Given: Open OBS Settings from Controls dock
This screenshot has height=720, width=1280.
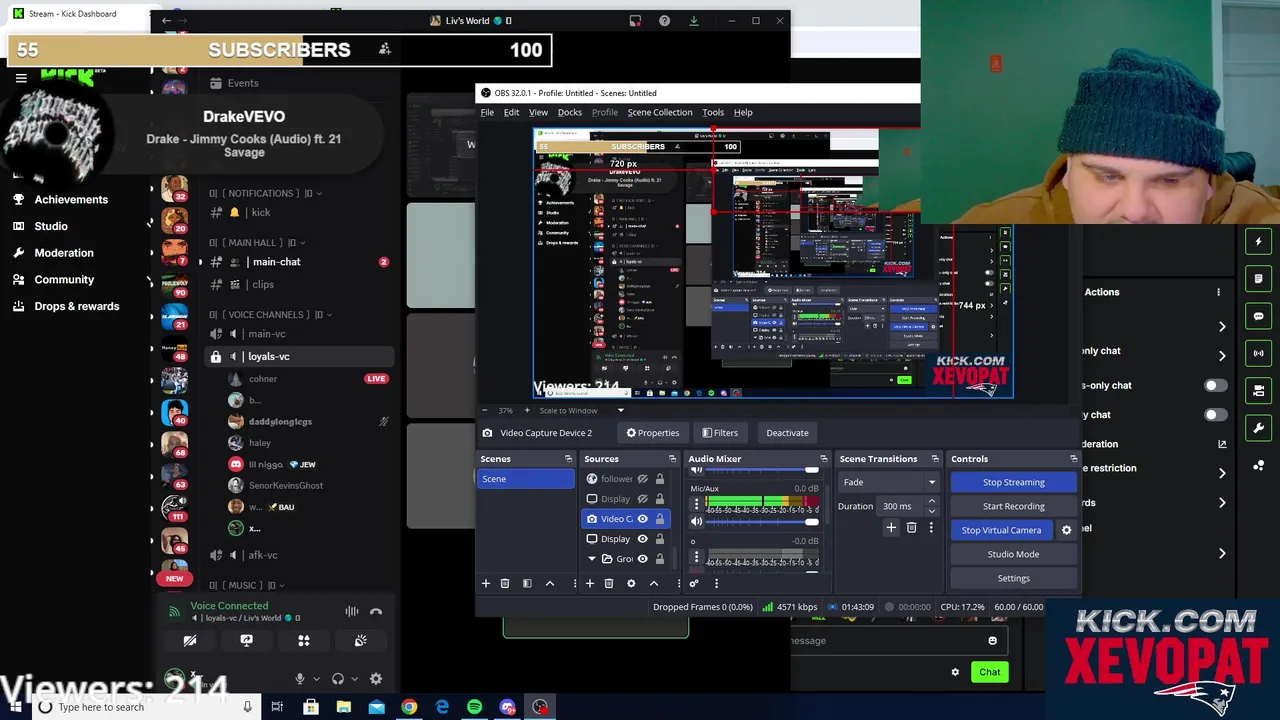Looking at the screenshot, I should 1013,578.
